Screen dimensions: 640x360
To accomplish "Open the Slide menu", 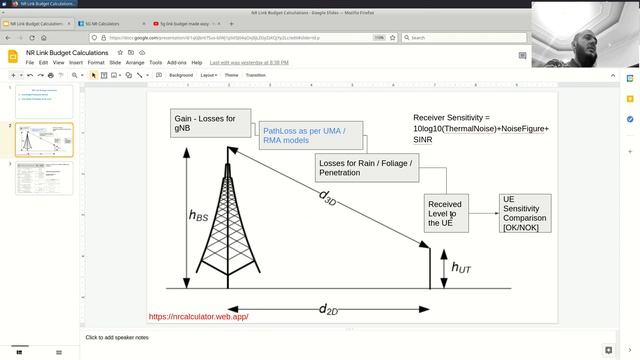I will tap(115, 62).
